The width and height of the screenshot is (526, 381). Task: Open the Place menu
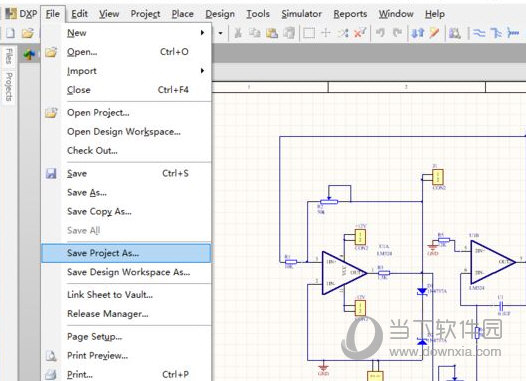coord(182,14)
